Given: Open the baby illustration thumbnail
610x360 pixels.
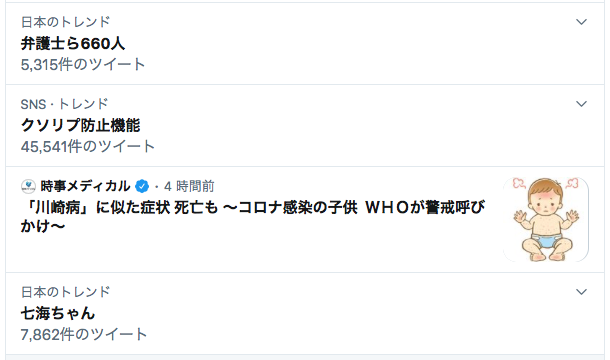Looking at the screenshot, I should (x=546, y=220).
